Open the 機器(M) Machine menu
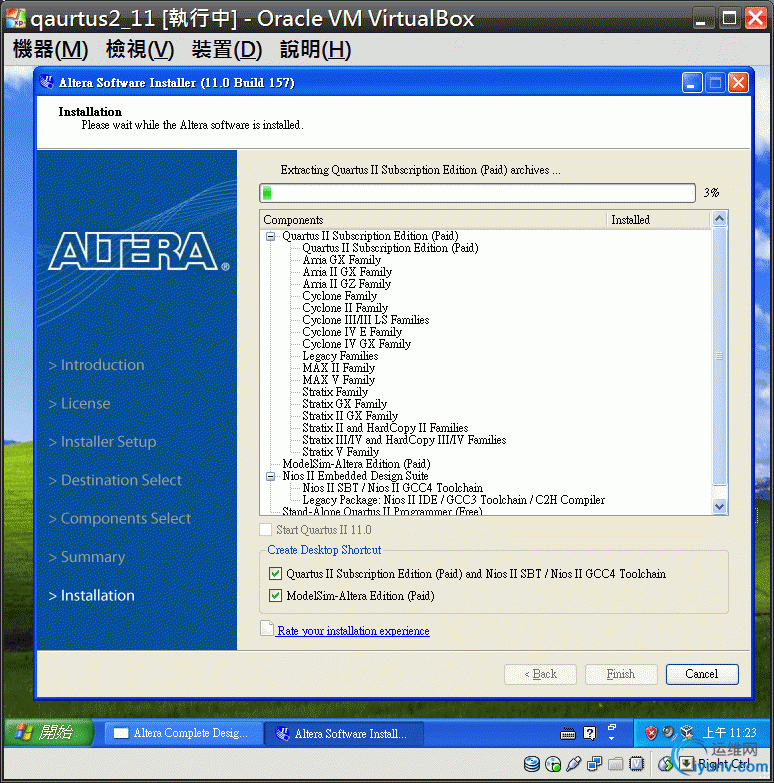 [50, 49]
